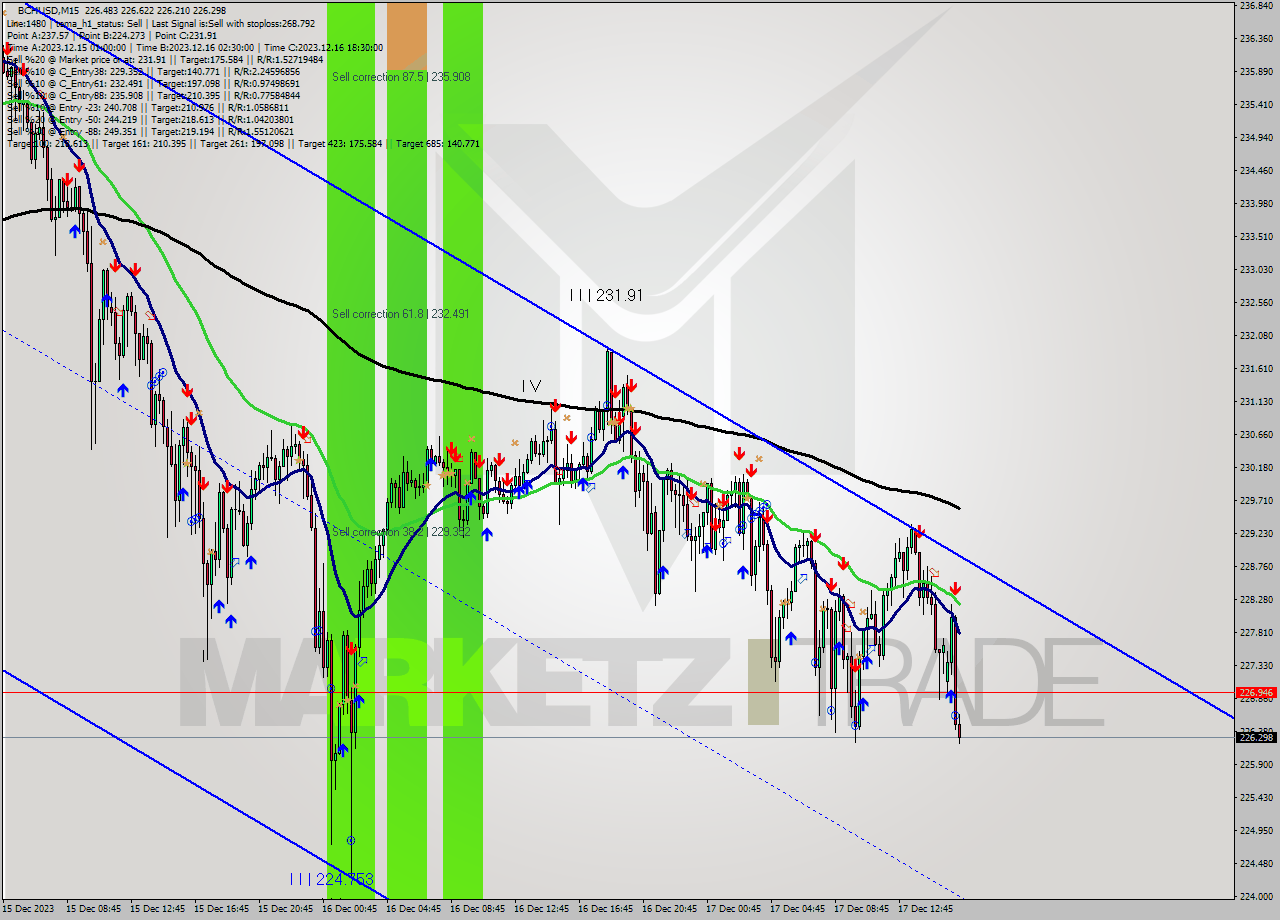Click the C_Entry38: 229.352 row
The height and width of the screenshot is (920, 1280).
pos(152,71)
